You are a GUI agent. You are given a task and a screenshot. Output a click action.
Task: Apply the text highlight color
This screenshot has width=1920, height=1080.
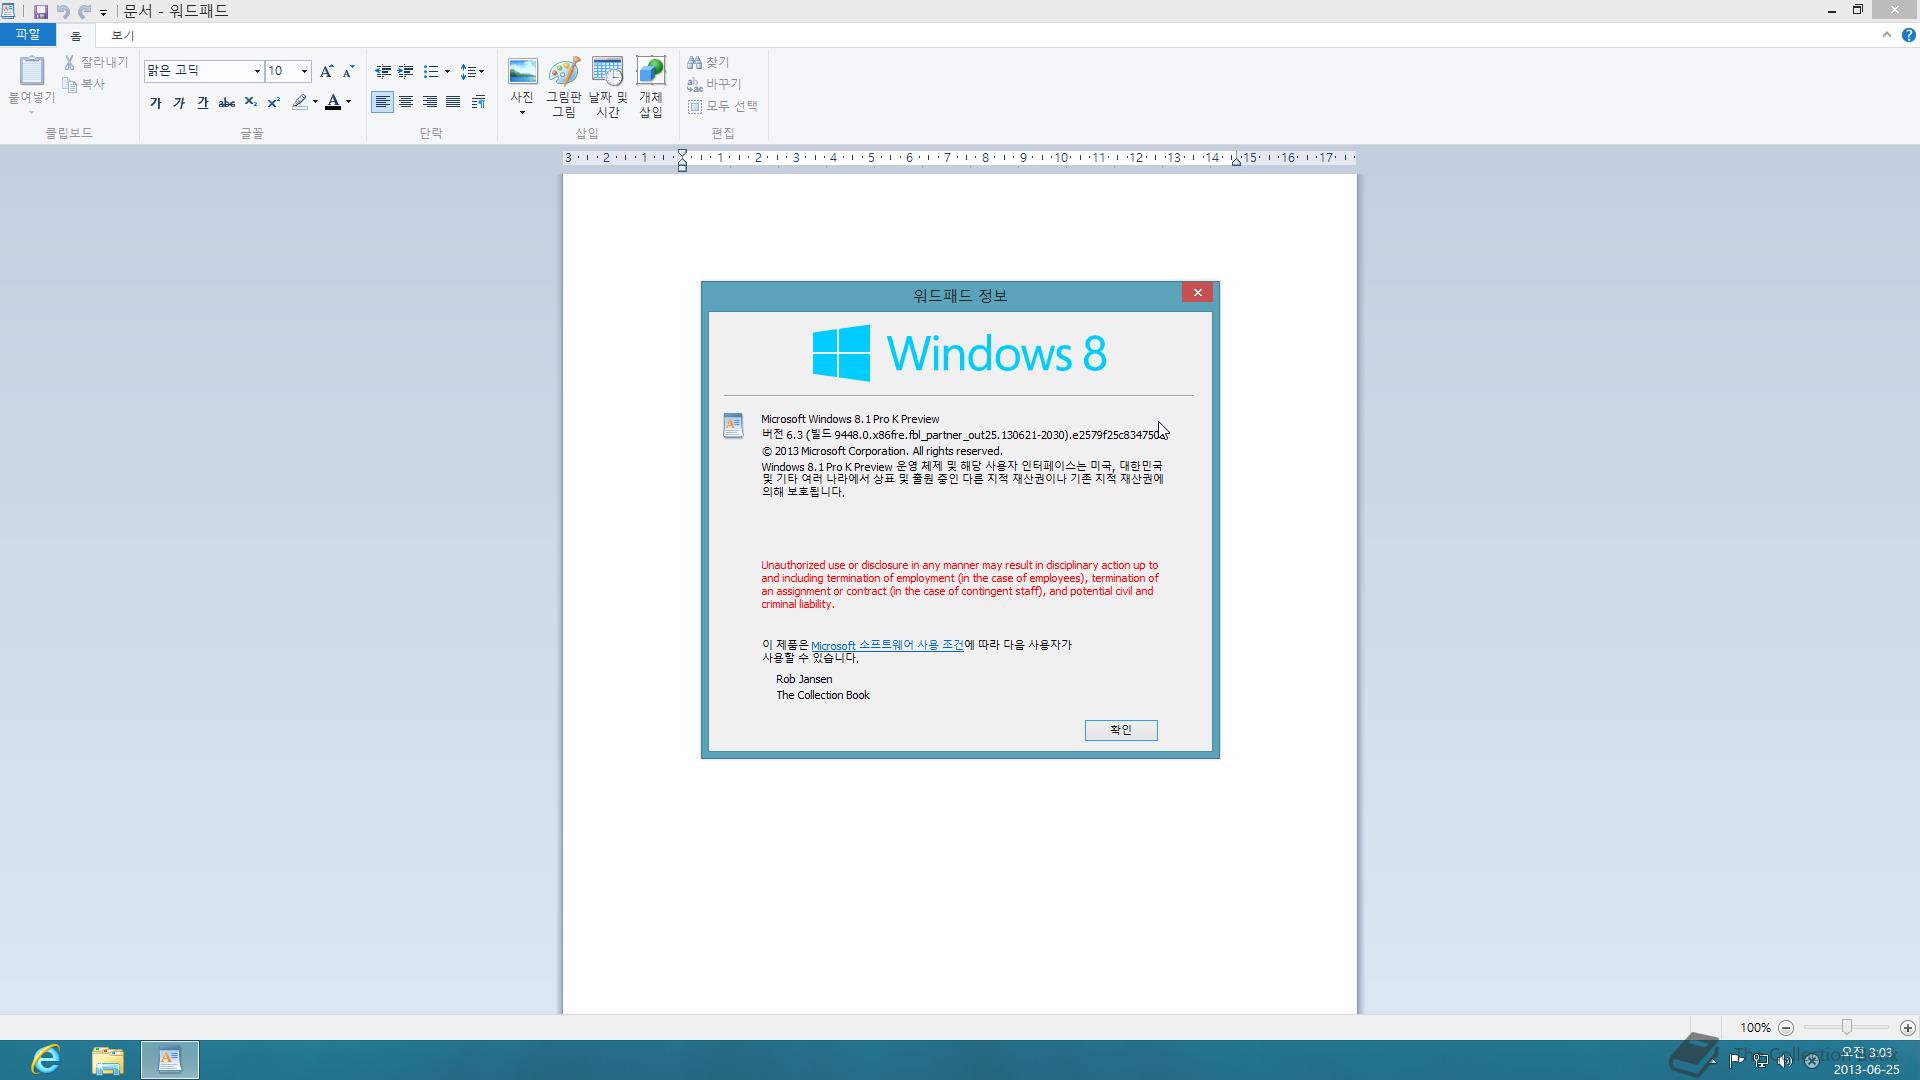click(299, 102)
